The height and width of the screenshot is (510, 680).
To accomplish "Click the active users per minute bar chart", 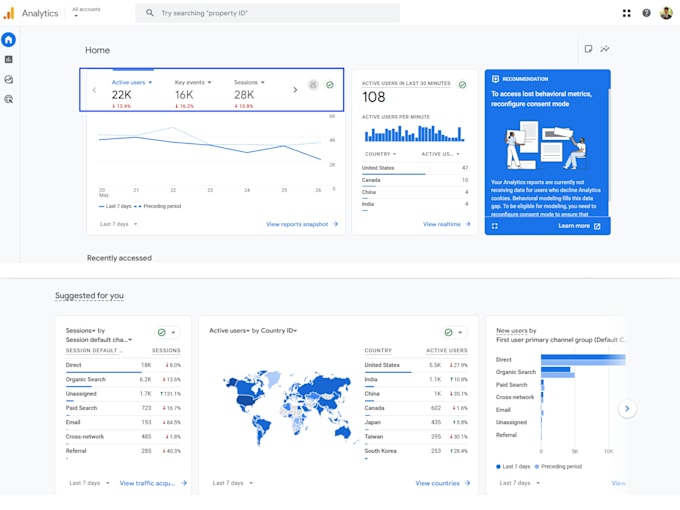I will click(414, 134).
